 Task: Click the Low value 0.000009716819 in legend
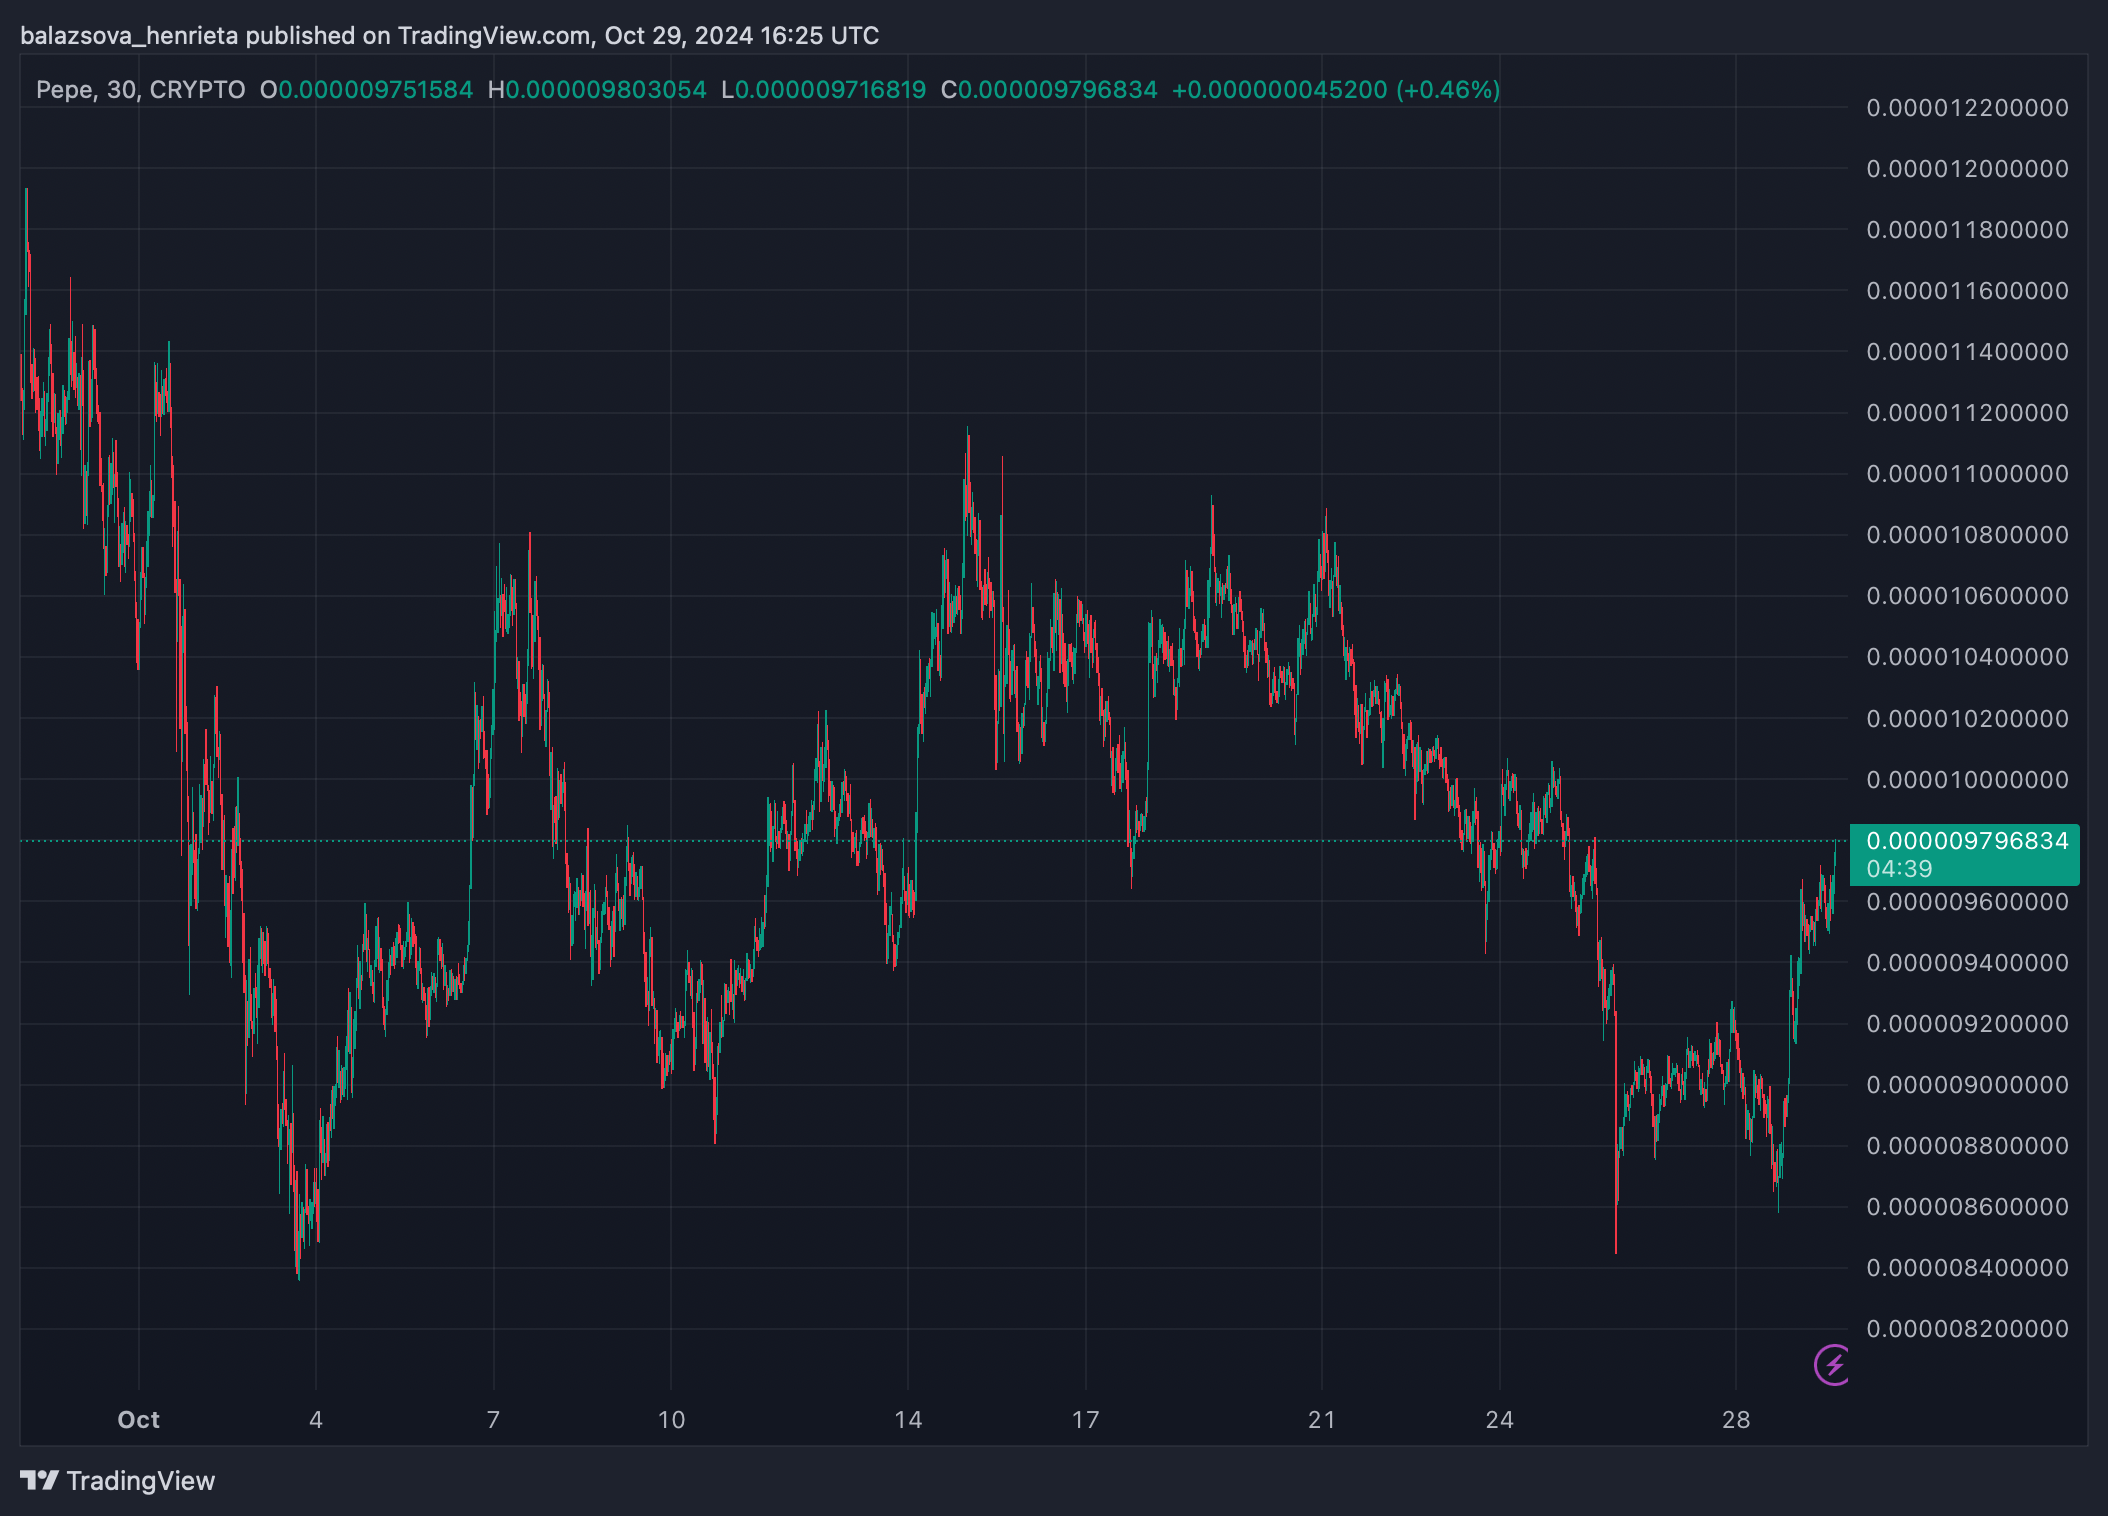830,90
